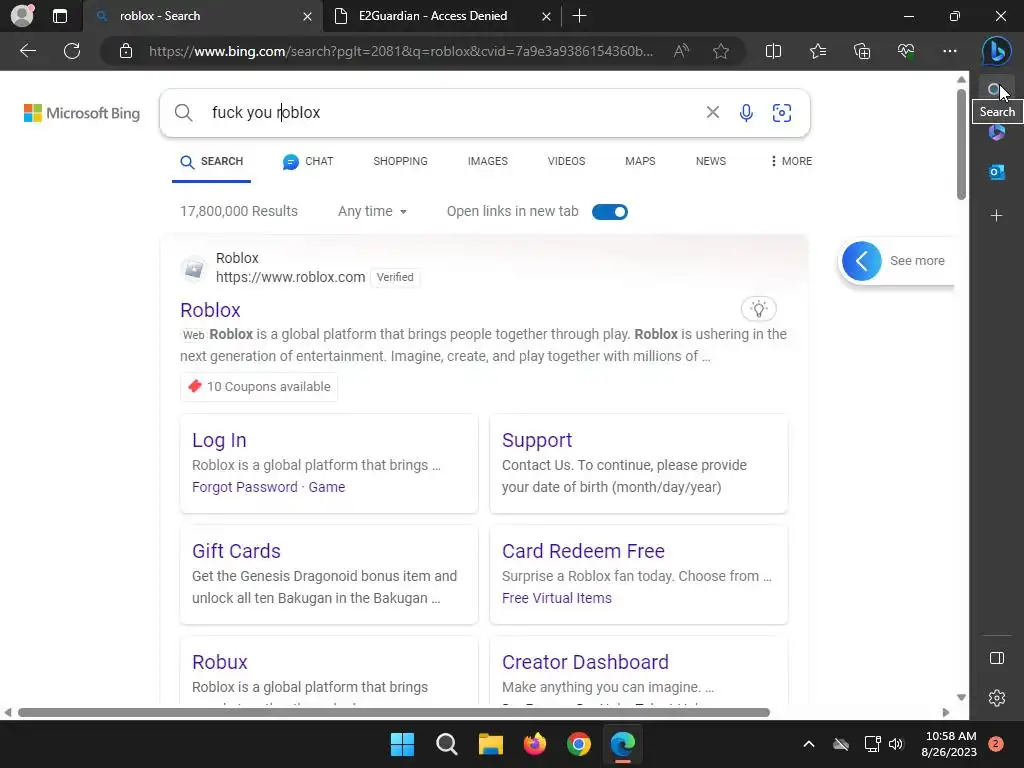The image size is (1024, 768).
Task: Open the Creator Dashboard sitelink
Action: 585,662
